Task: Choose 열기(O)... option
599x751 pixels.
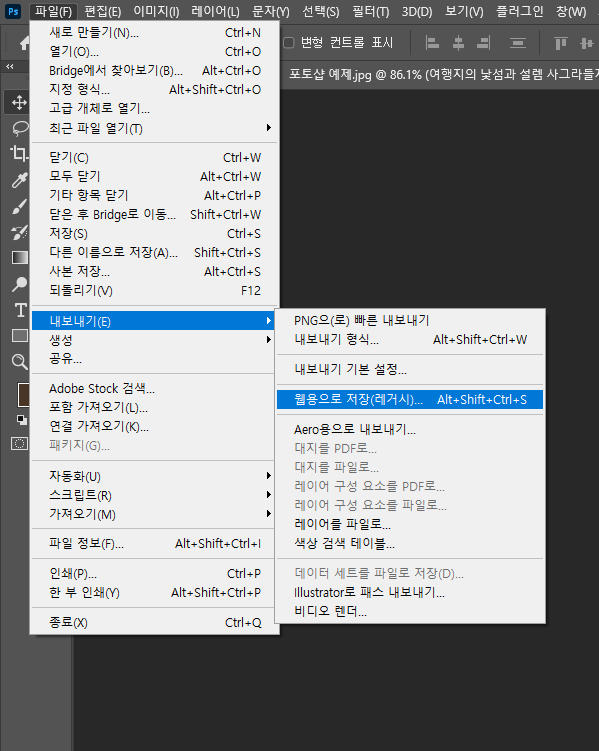Action: click(x=155, y=51)
